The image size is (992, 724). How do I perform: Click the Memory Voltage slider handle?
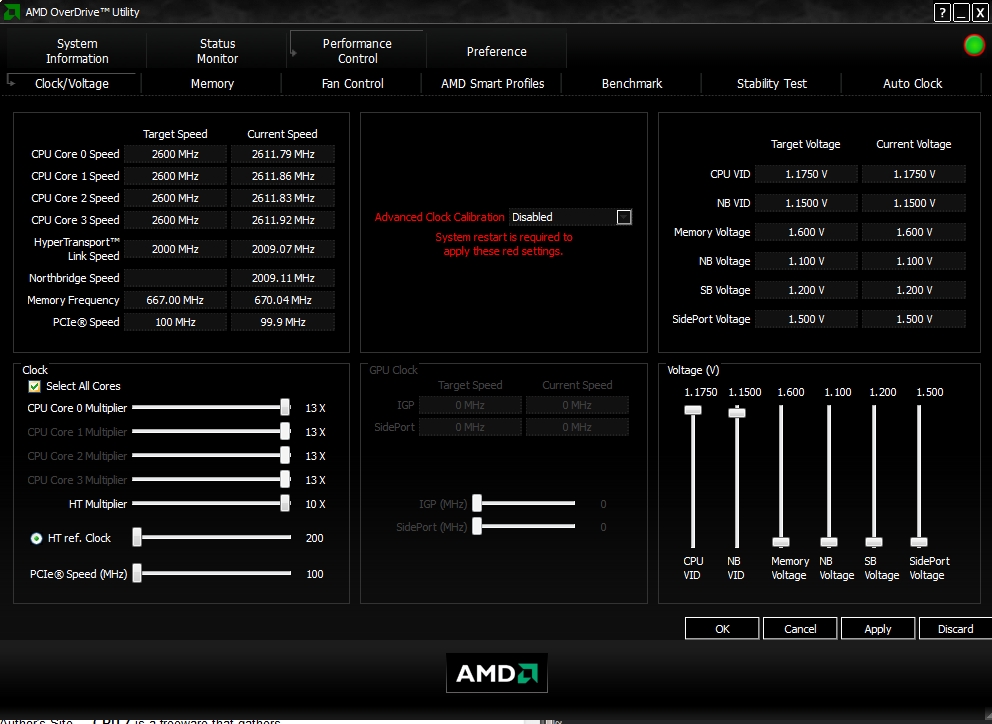point(781,542)
